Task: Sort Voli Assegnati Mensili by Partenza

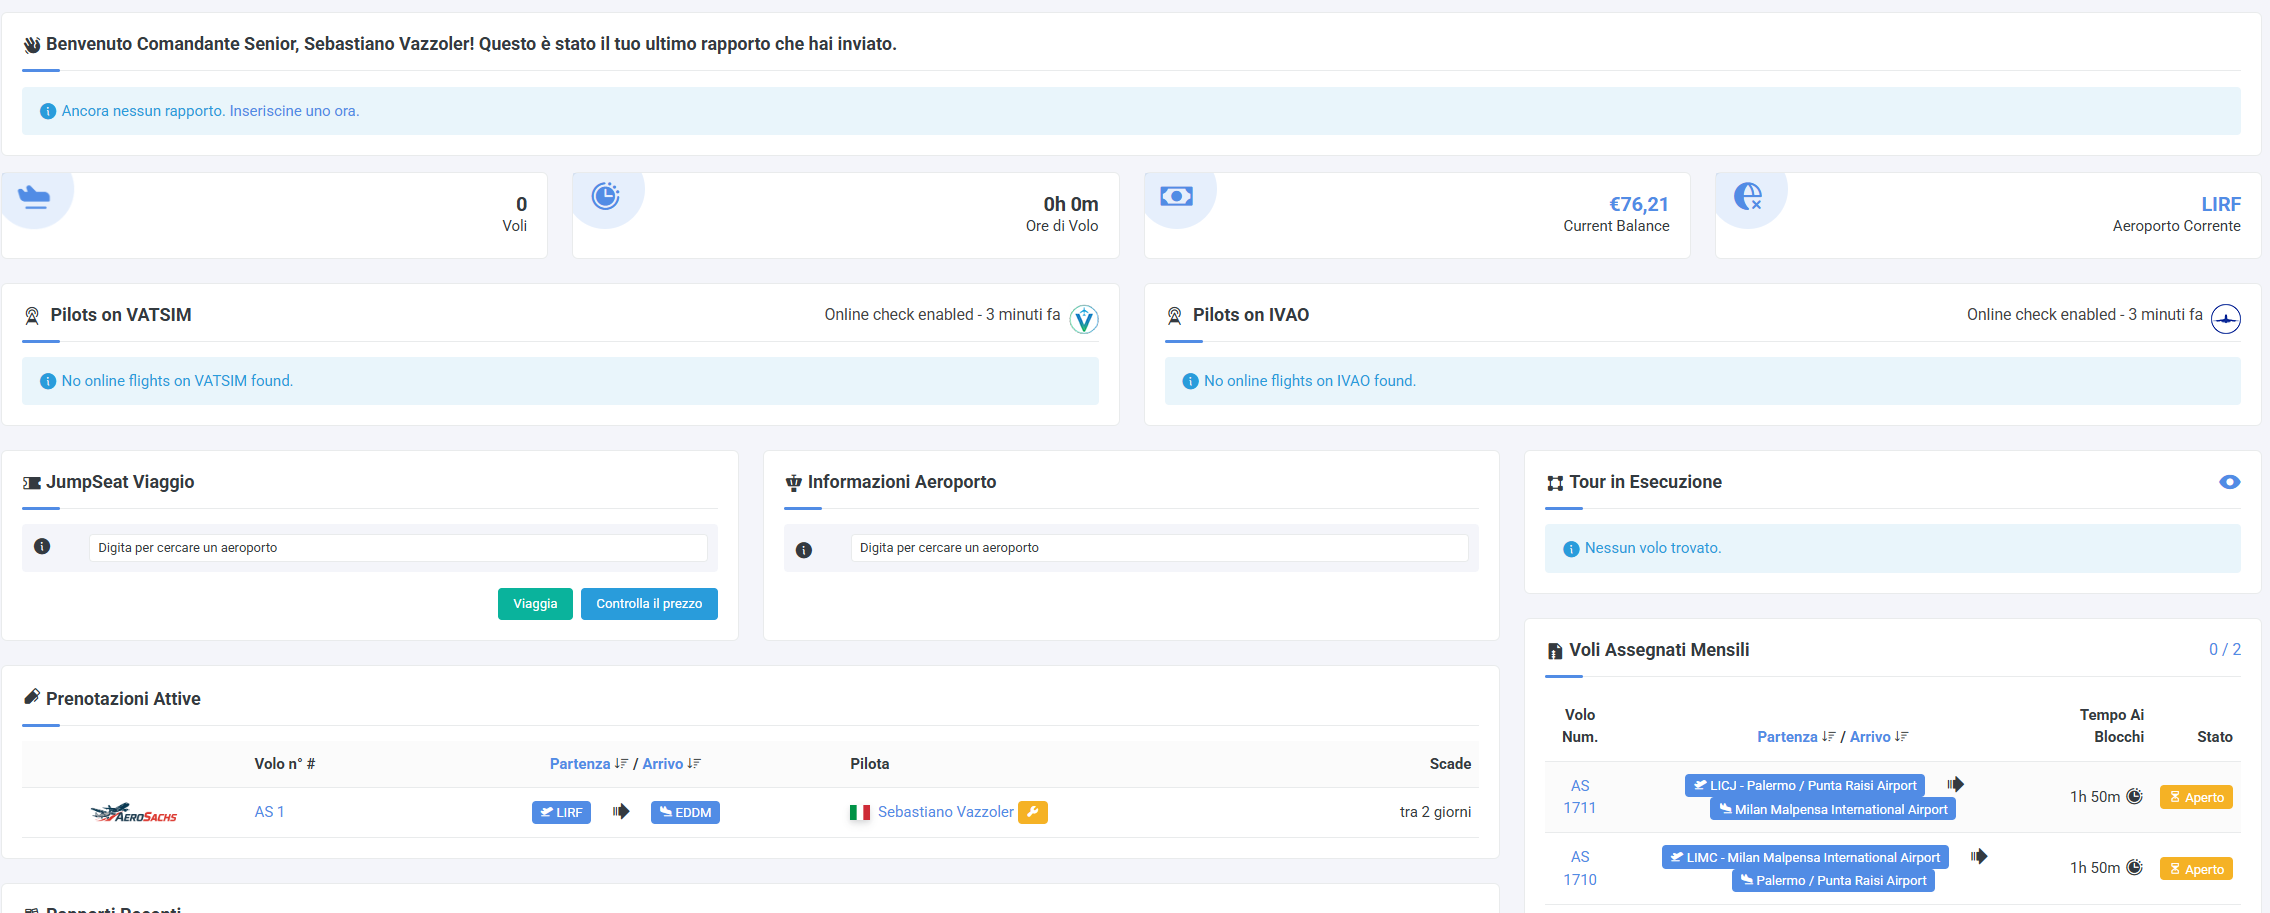Action: (1787, 737)
